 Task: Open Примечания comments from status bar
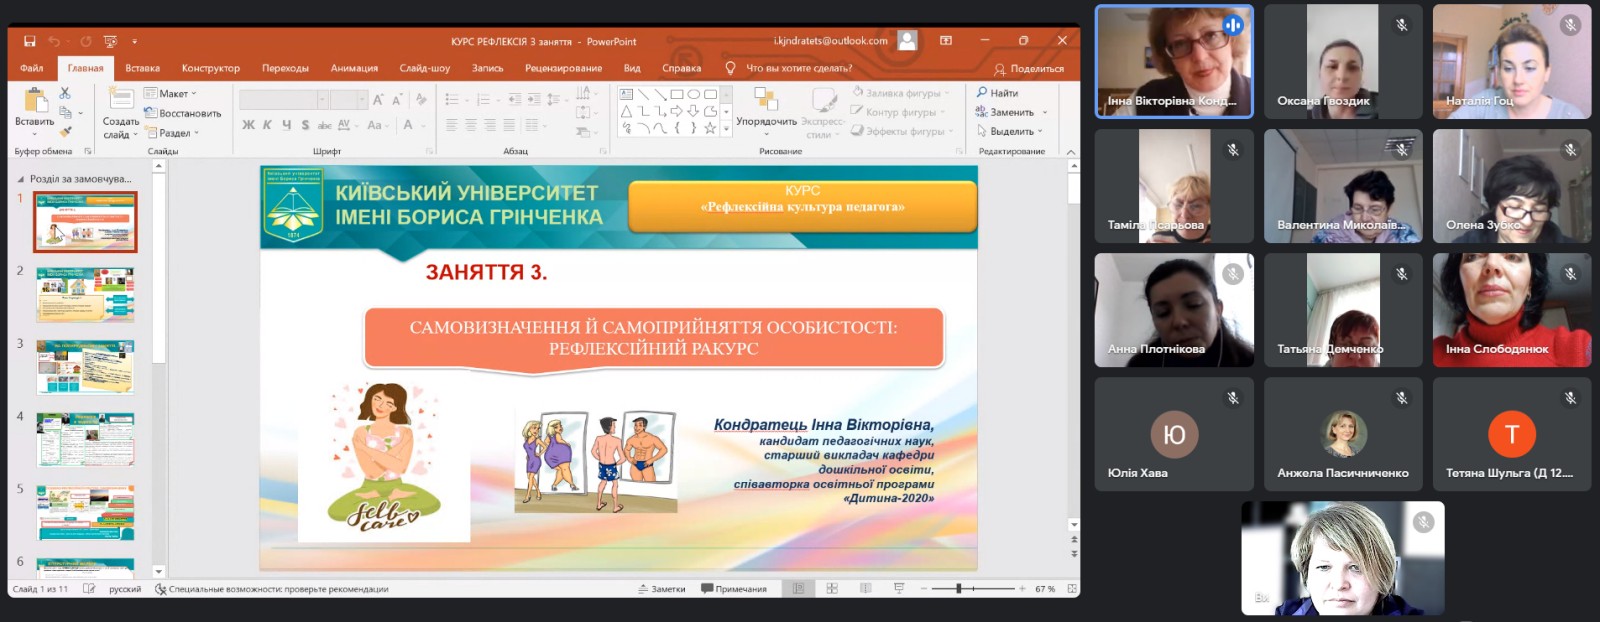click(x=734, y=589)
